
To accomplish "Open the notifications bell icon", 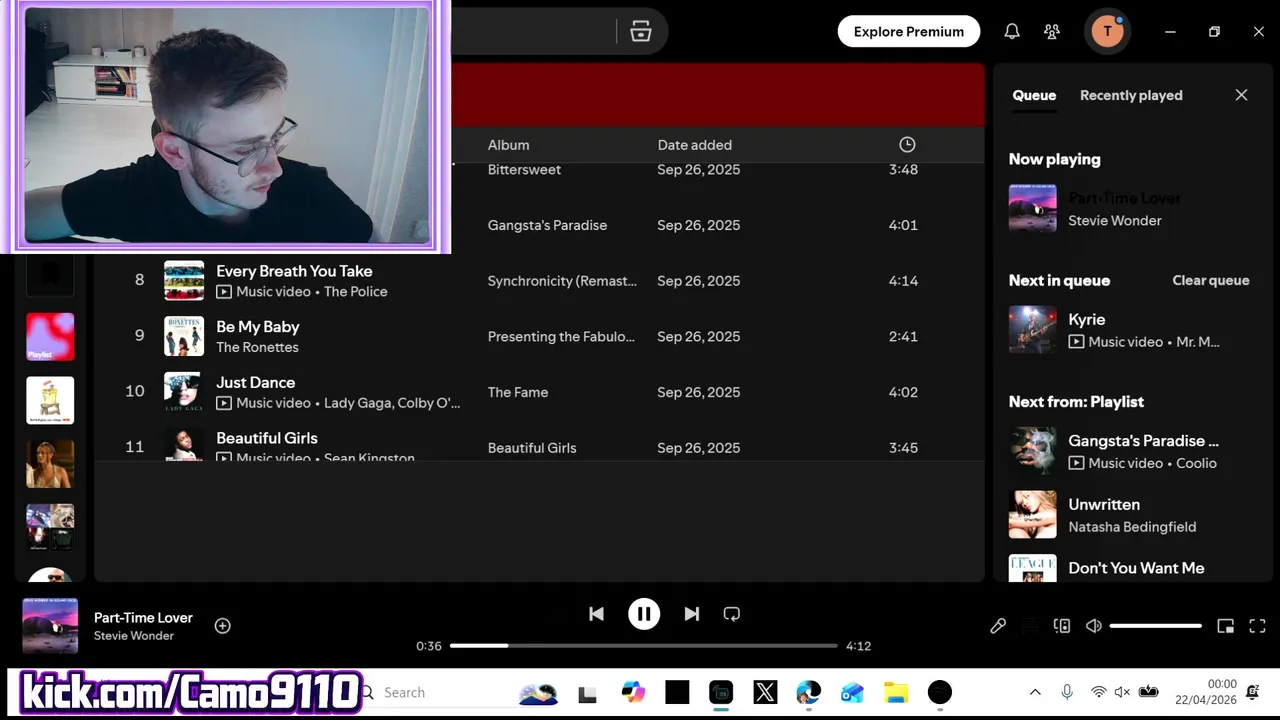I will [1012, 32].
